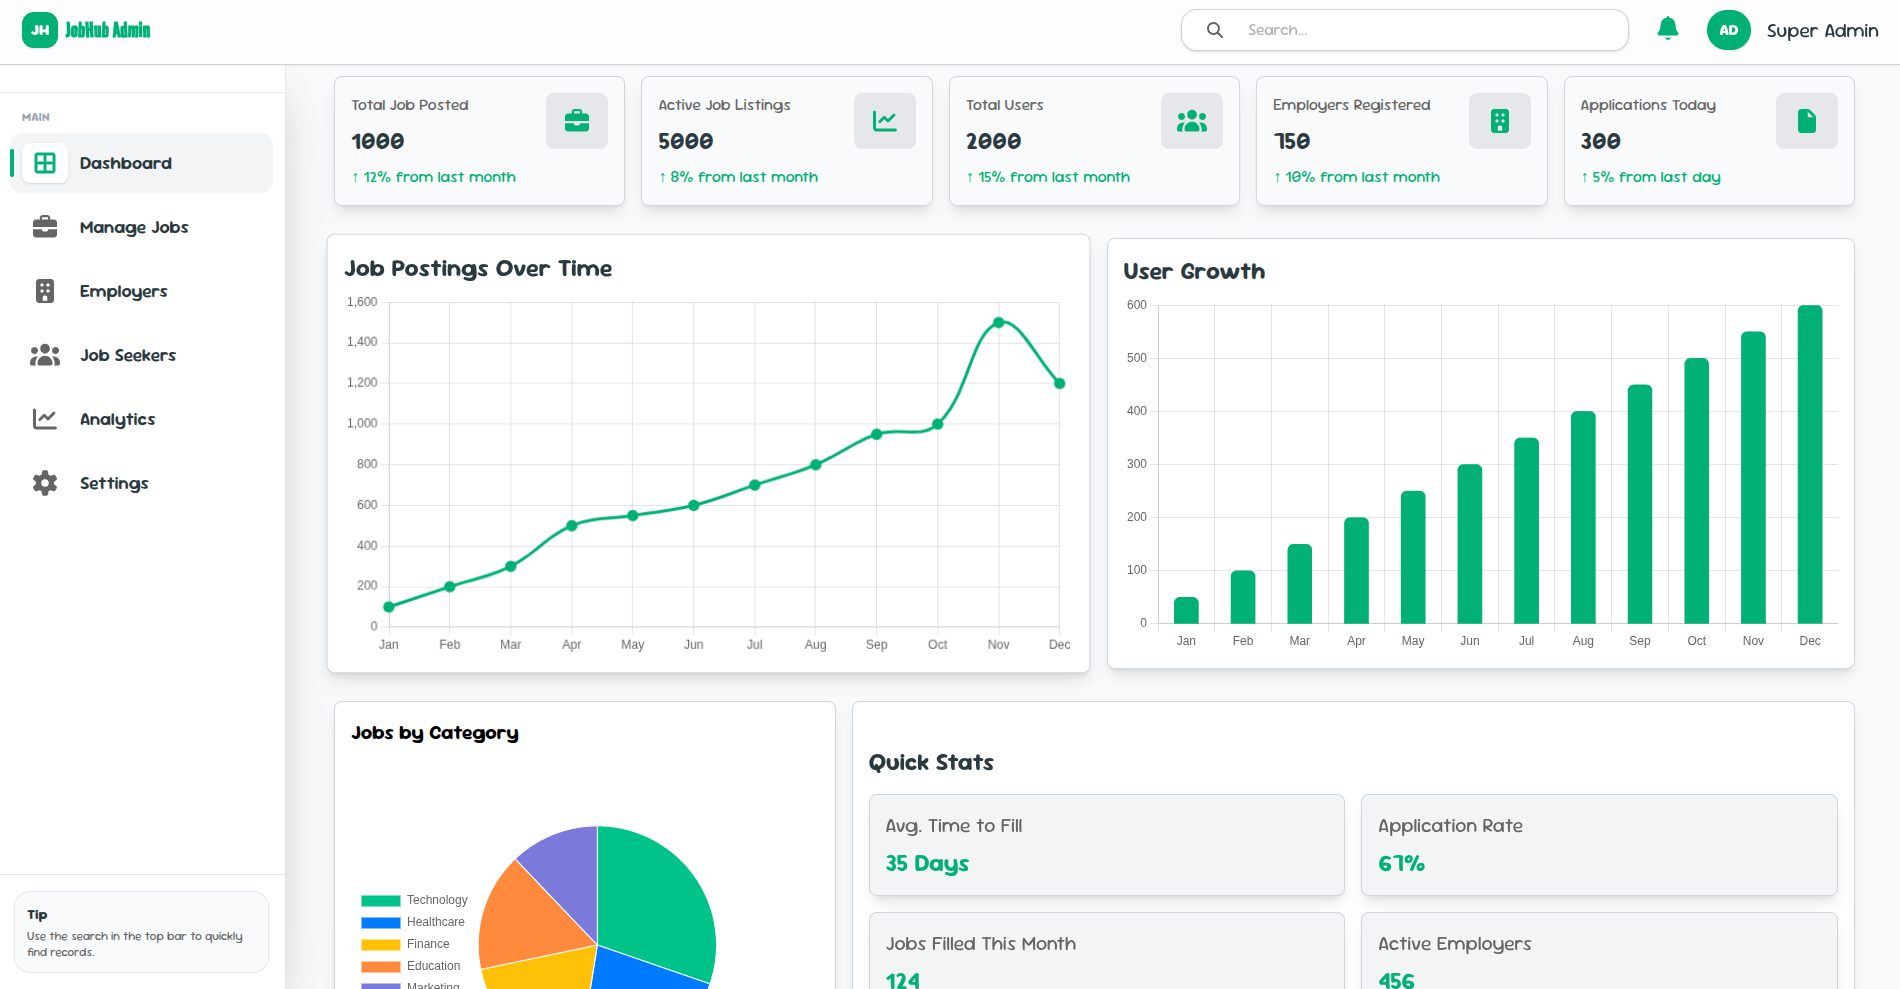Focus the Search input field

pos(1430,30)
